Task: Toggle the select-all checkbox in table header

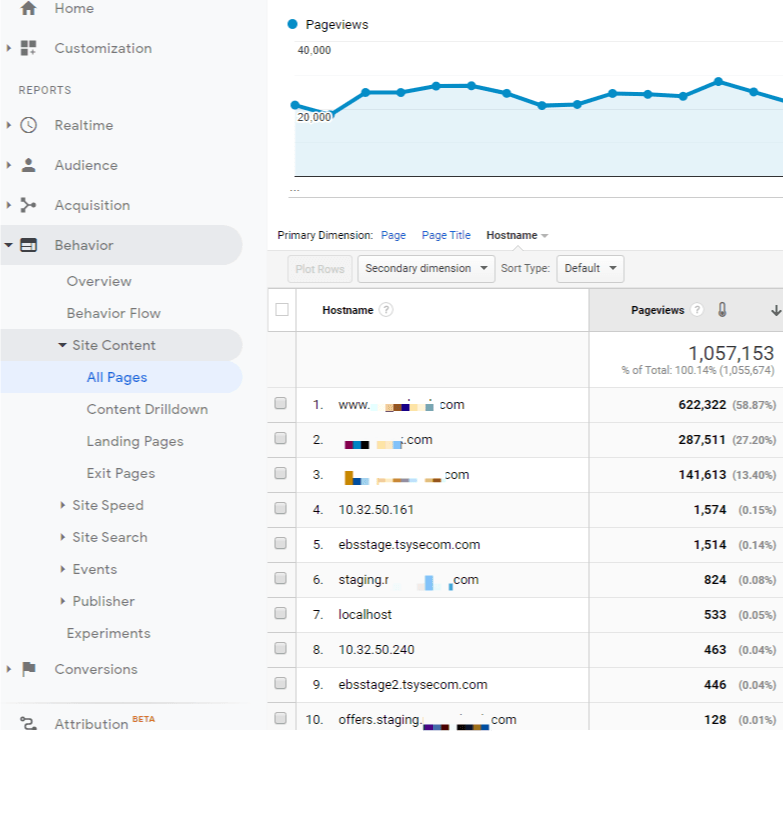Action: 282,310
